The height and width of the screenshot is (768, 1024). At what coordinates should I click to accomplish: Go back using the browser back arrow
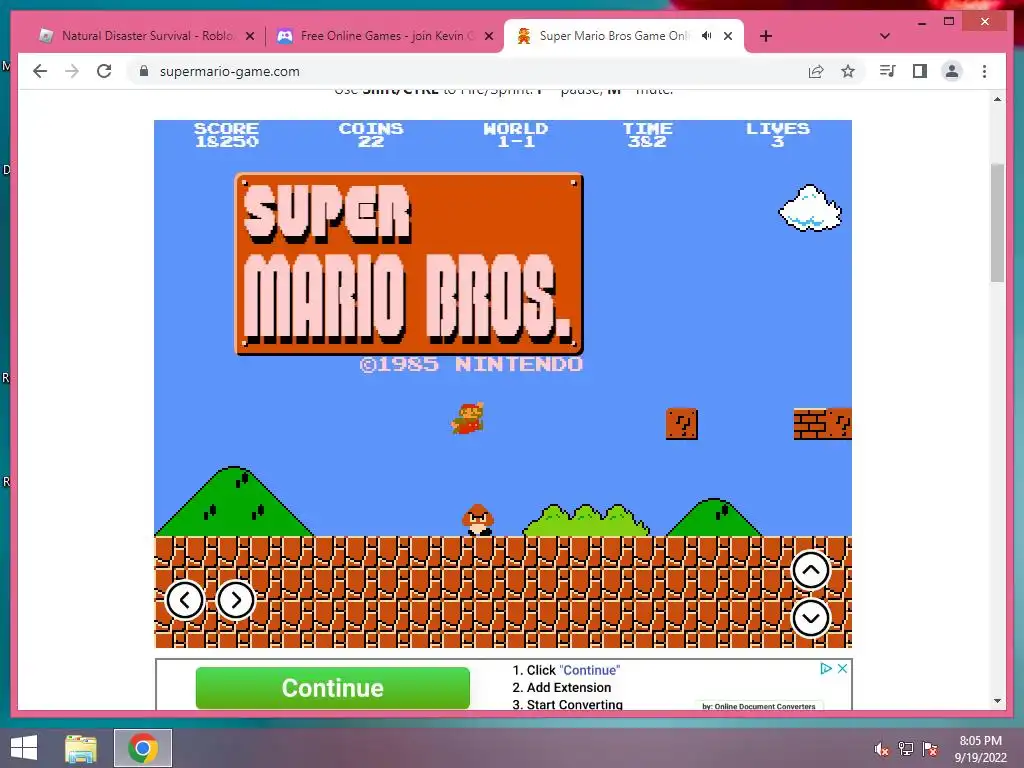tap(40, 71)
